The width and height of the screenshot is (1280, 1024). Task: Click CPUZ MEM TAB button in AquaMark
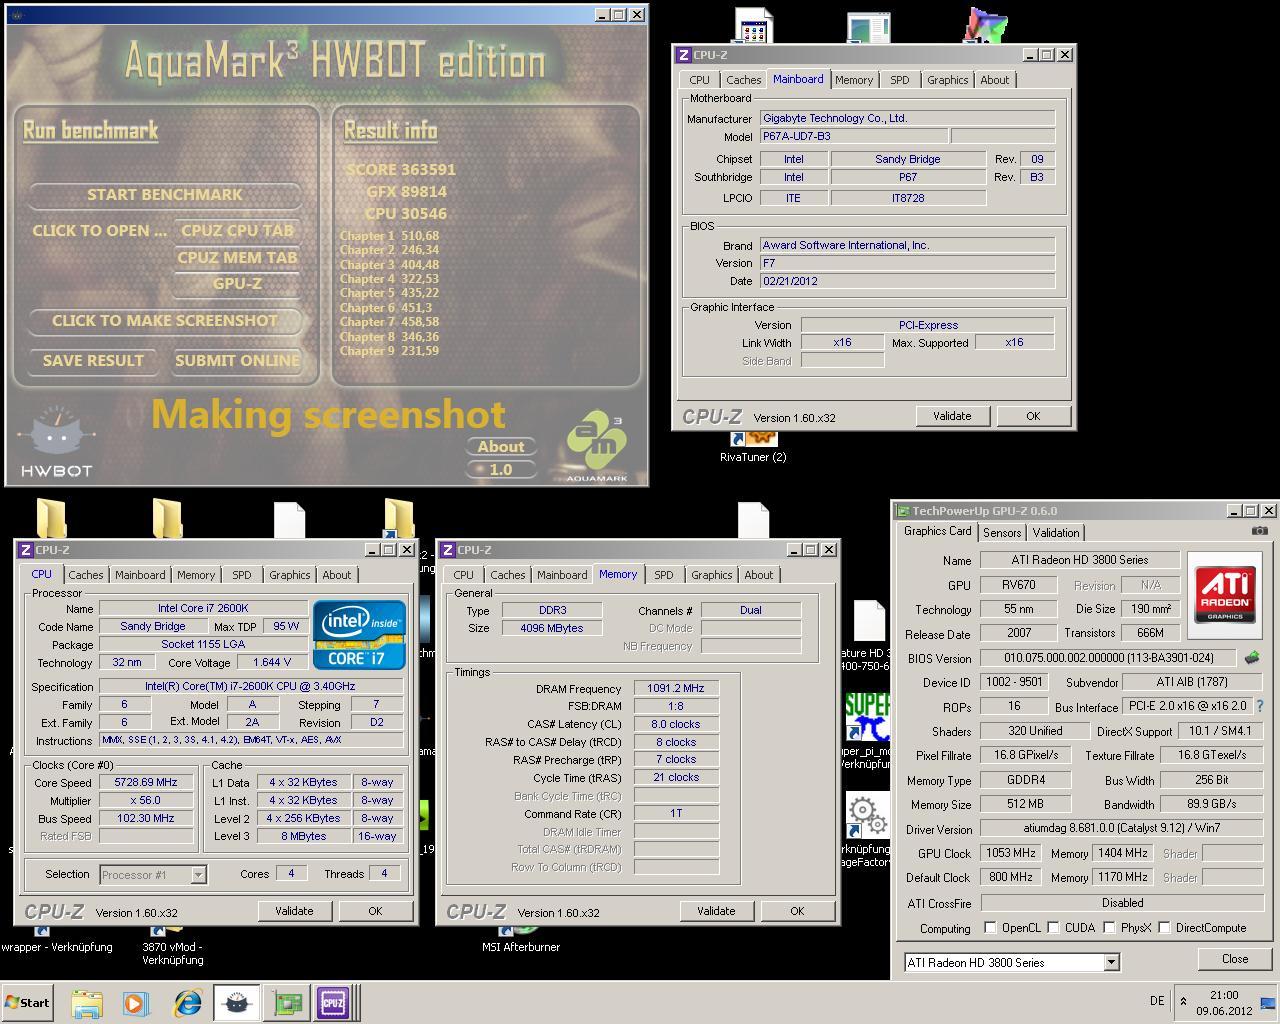[x=237, y=257]
